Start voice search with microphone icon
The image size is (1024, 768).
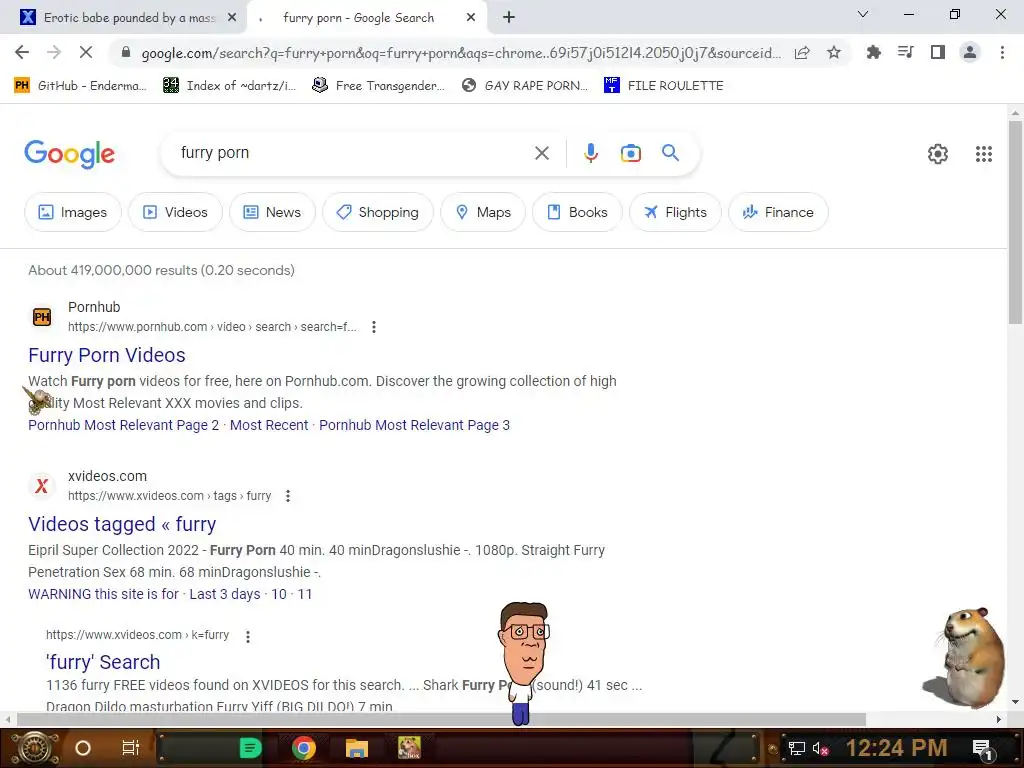591,153
